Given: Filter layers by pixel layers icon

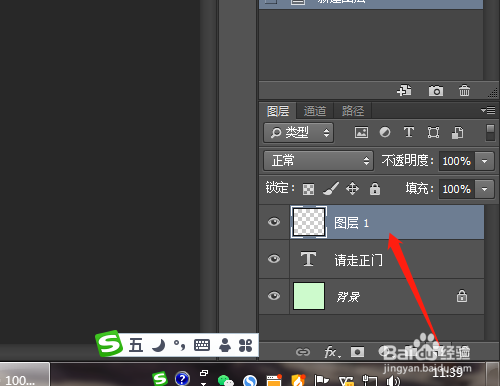Looking at the screenshot, I should pyautogui.click(x=361, y=132).
